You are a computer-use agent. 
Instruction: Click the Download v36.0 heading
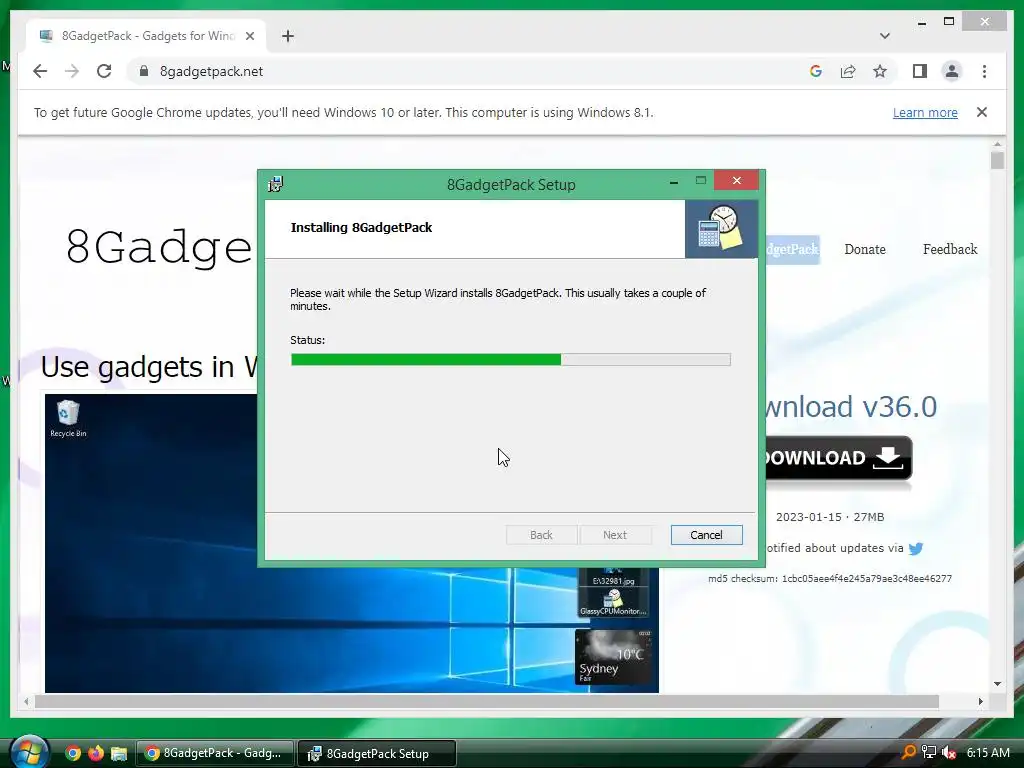point(850,407)
